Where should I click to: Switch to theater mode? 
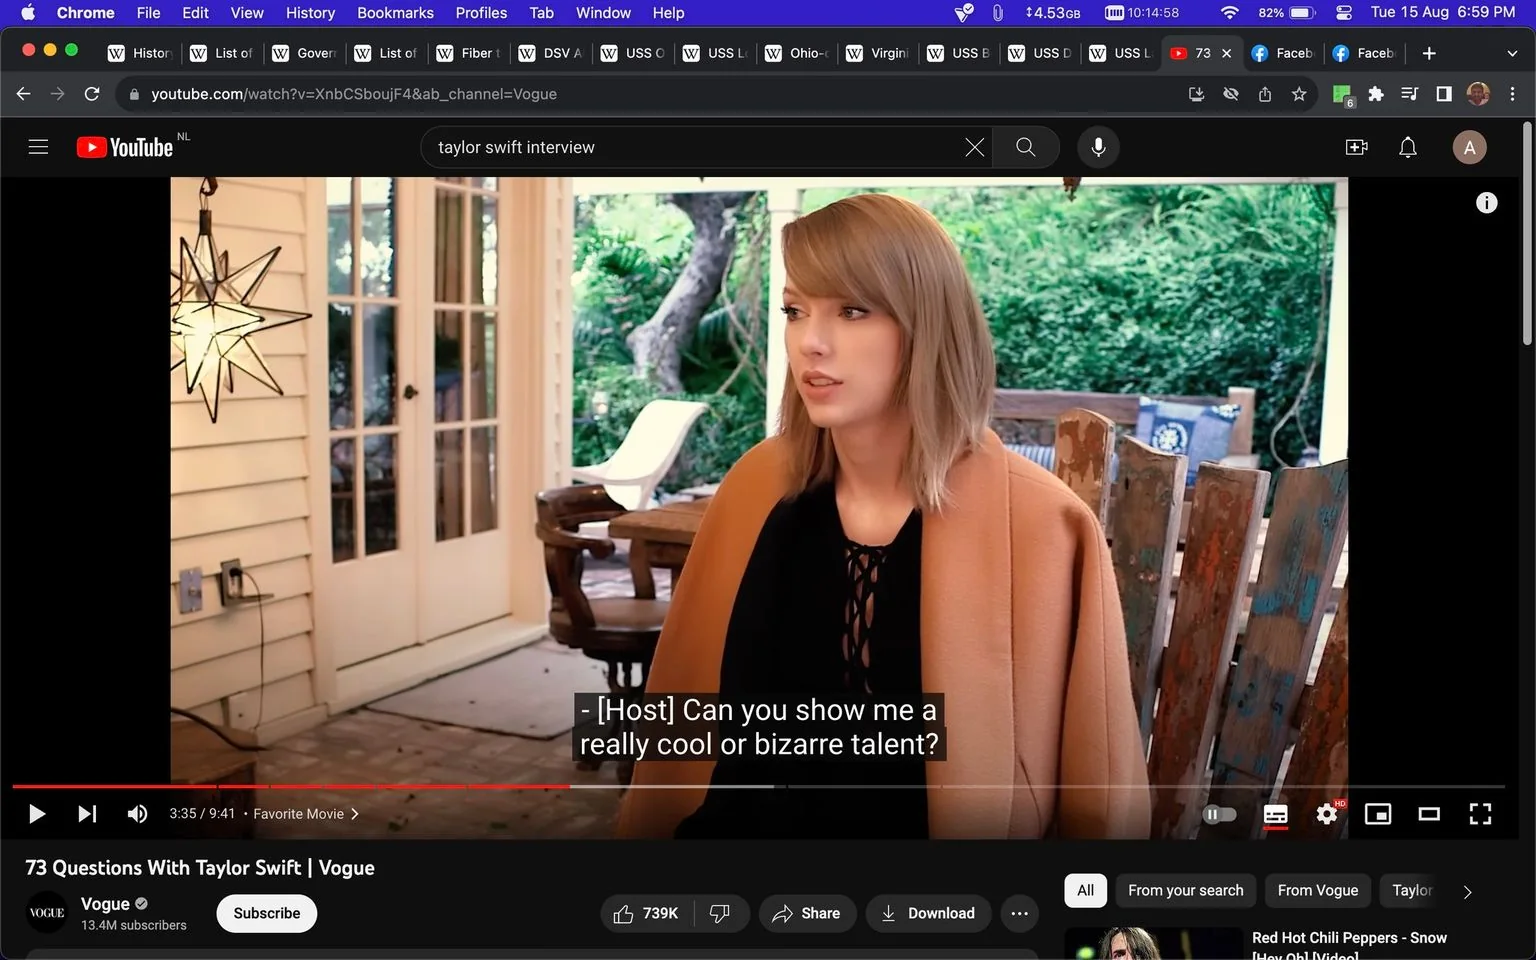click(x=1429, y=814)
